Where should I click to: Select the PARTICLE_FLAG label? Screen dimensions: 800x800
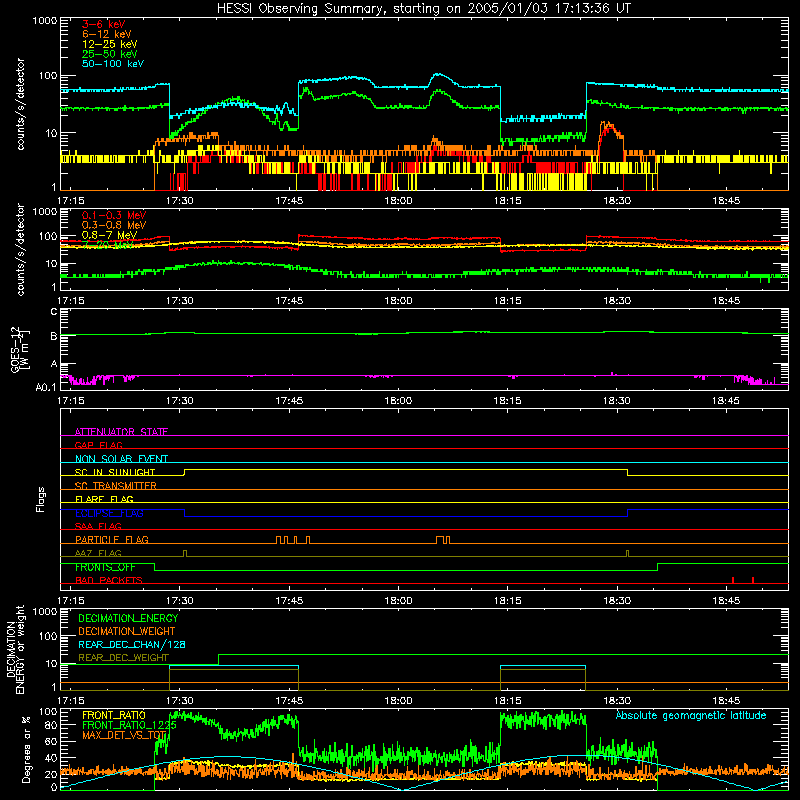112,540
